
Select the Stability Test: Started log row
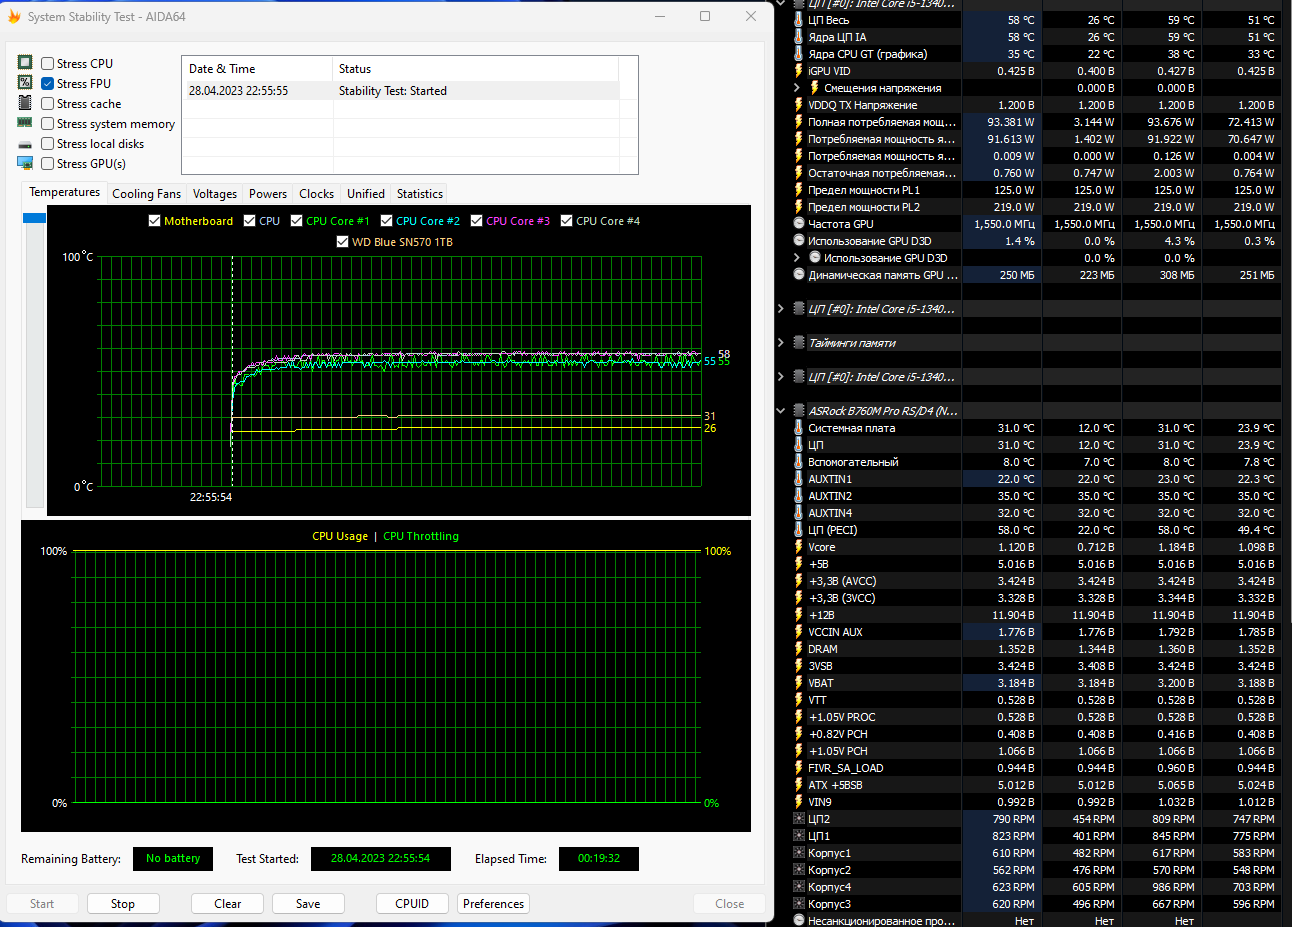click(x=392, y=91)
